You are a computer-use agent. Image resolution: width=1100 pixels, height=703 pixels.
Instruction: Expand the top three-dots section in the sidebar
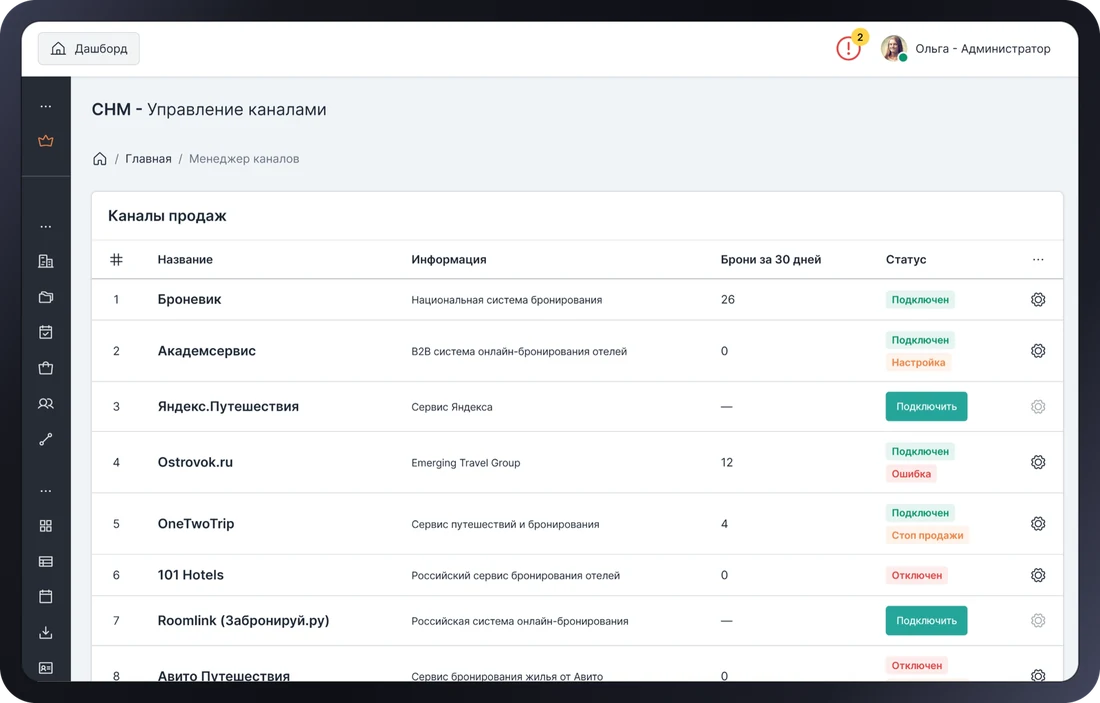click(46, 106)
